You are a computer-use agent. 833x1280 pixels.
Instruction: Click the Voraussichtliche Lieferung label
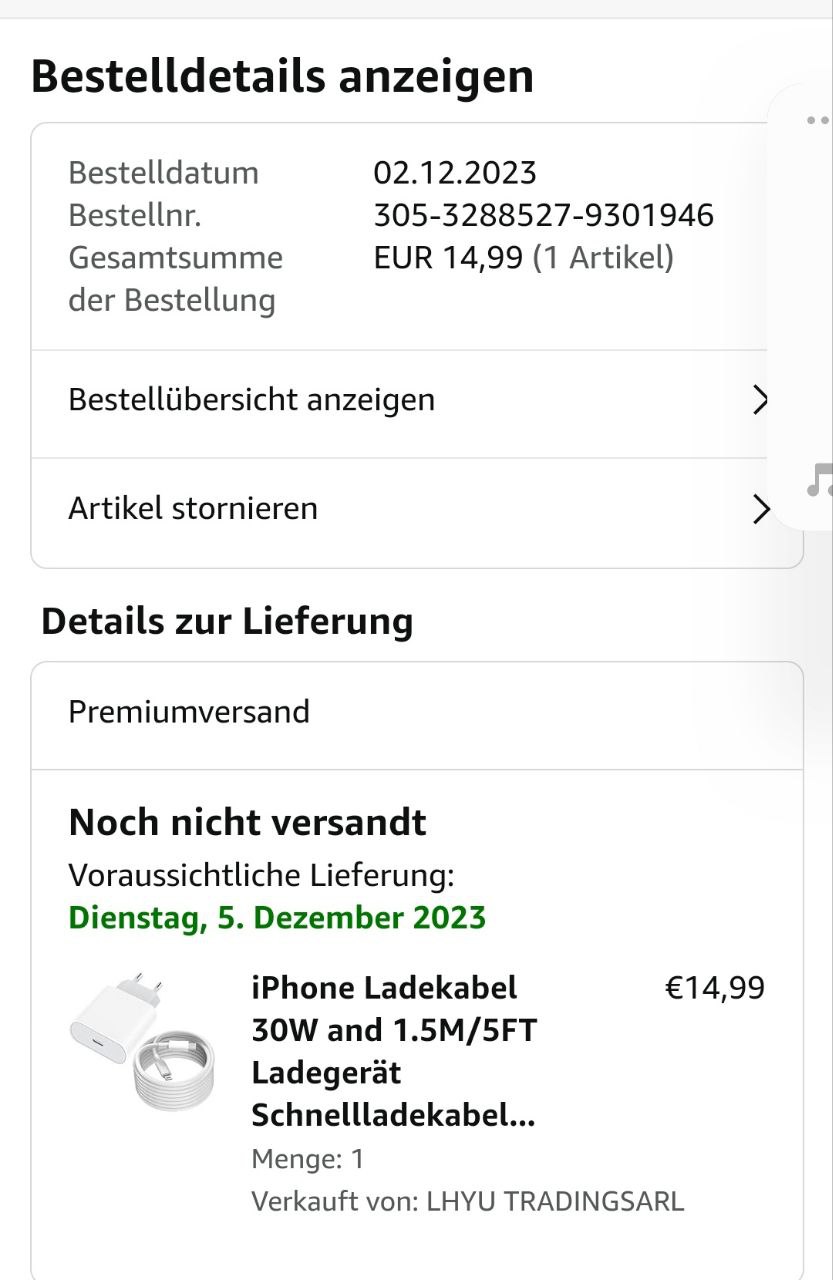pyautogui.click(x=261, y=876)
